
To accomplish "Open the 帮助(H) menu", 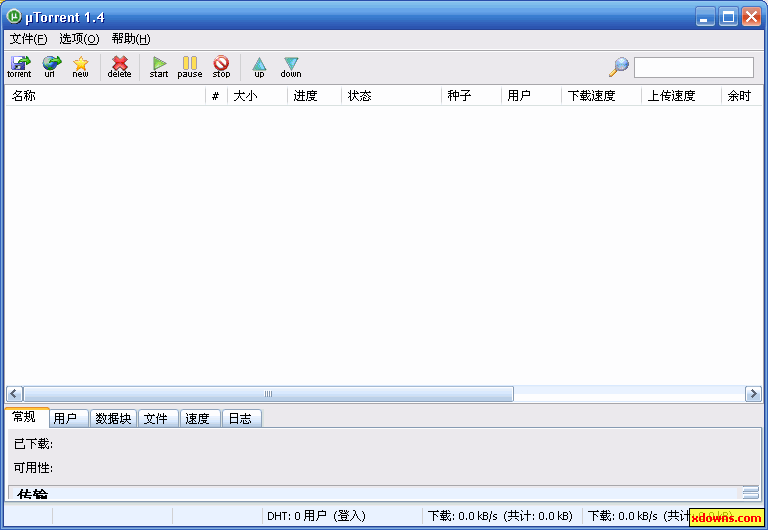I will pos(131,39).
